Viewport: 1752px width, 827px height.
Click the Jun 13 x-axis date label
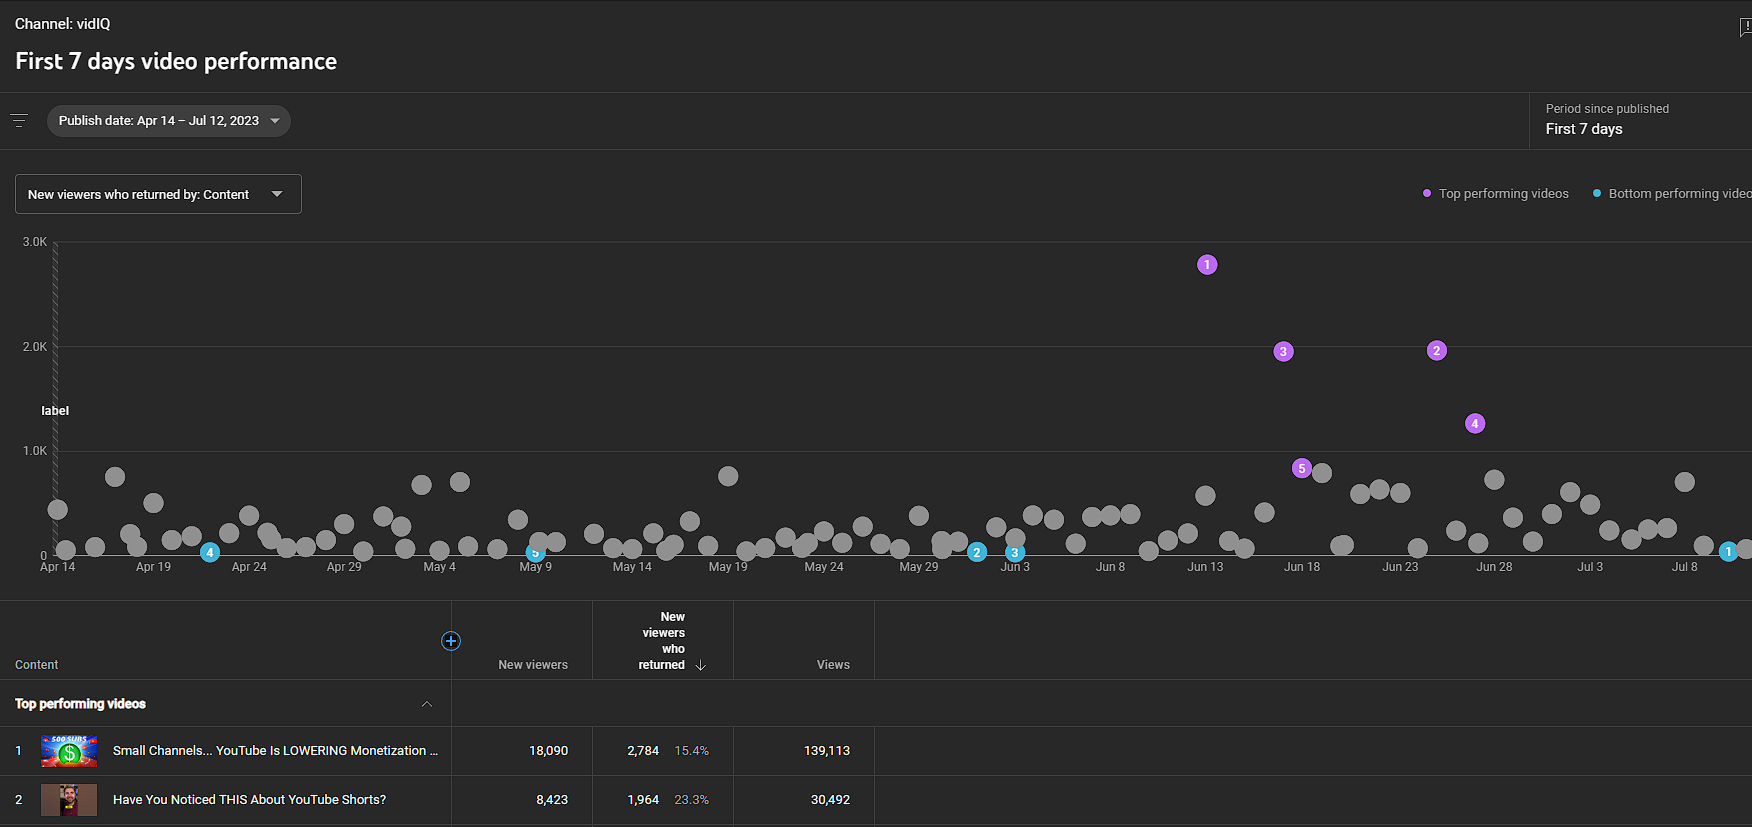[1205, 567]
